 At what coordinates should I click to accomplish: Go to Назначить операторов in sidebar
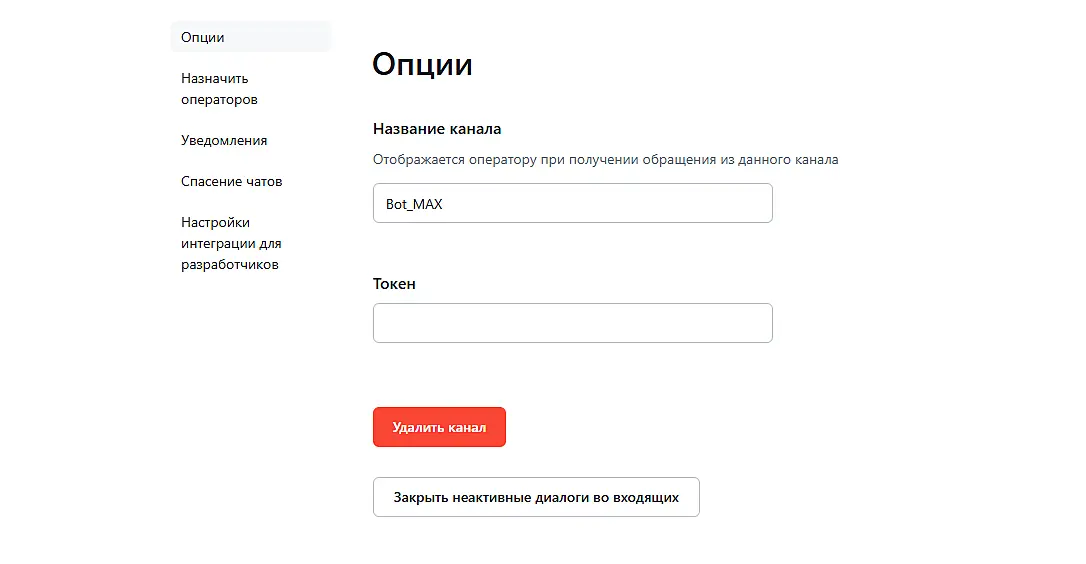pos(219,89)
